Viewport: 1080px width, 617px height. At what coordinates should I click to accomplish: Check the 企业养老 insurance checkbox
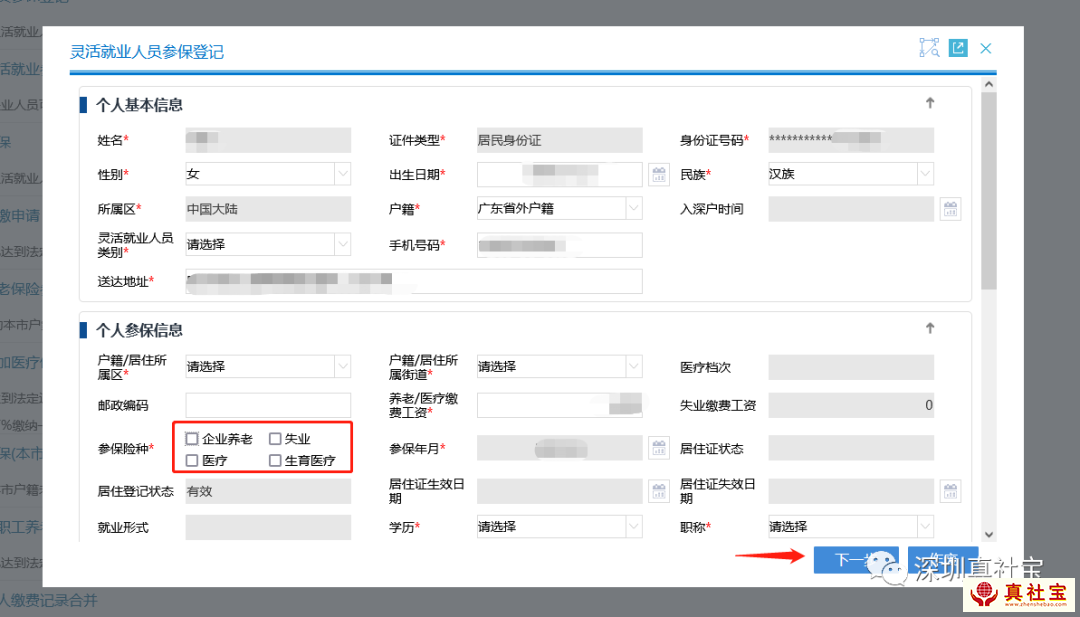pos(192,439)
